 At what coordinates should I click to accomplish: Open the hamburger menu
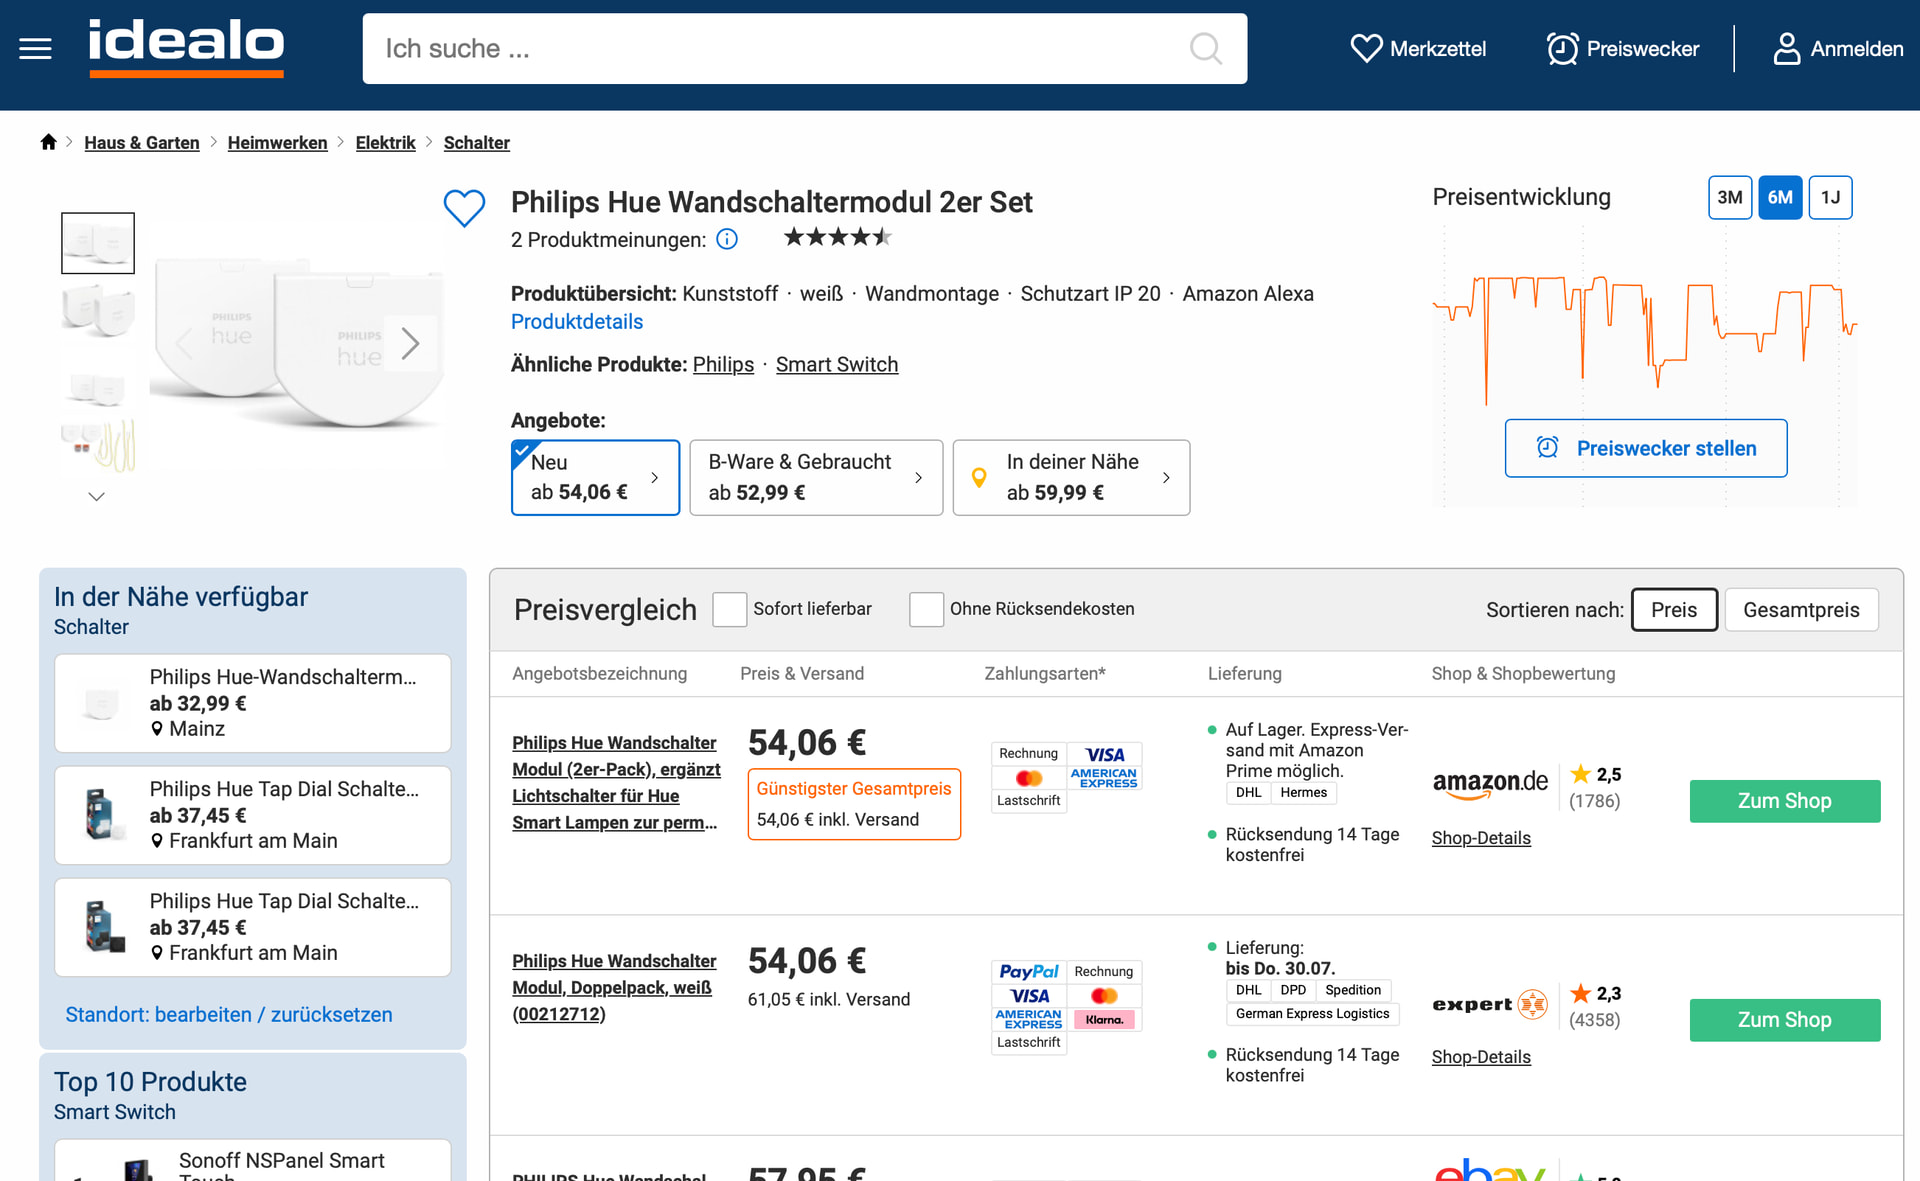tap(35, 48)
